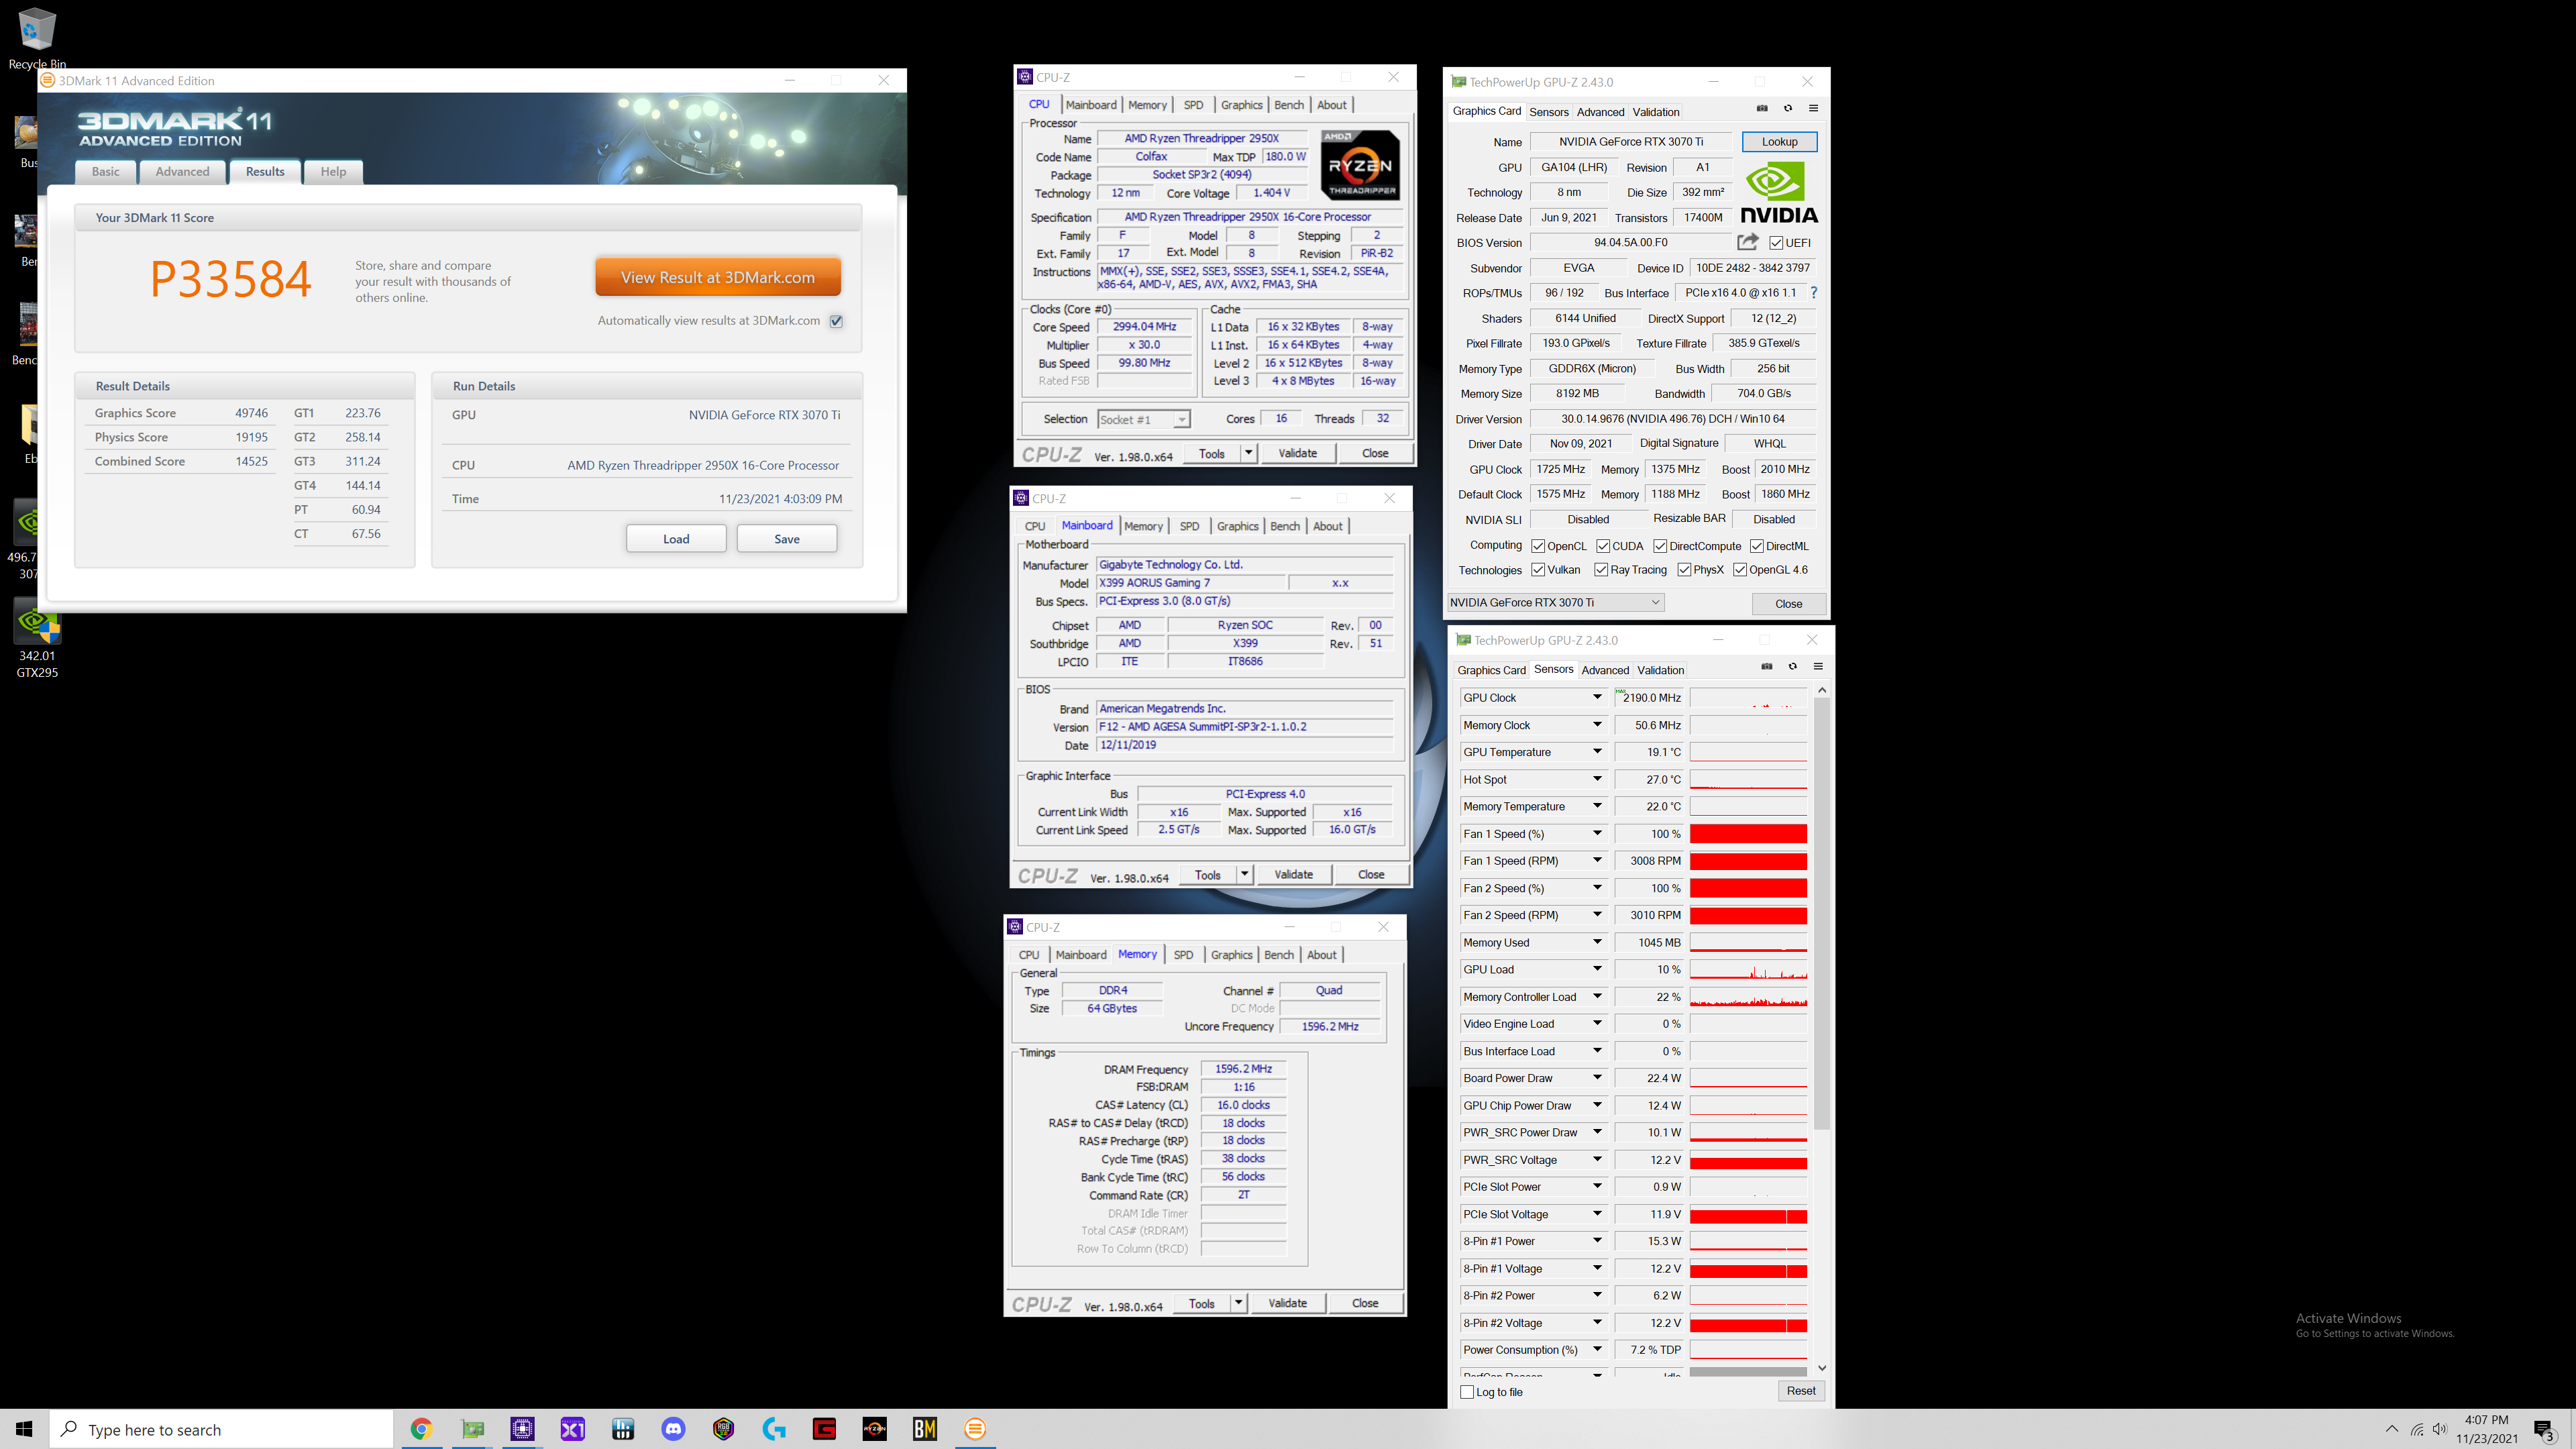This screenshot has width=2576, height=1449.
Task: Enable the Log to file checkbox
Action: pos(1467,1392)
